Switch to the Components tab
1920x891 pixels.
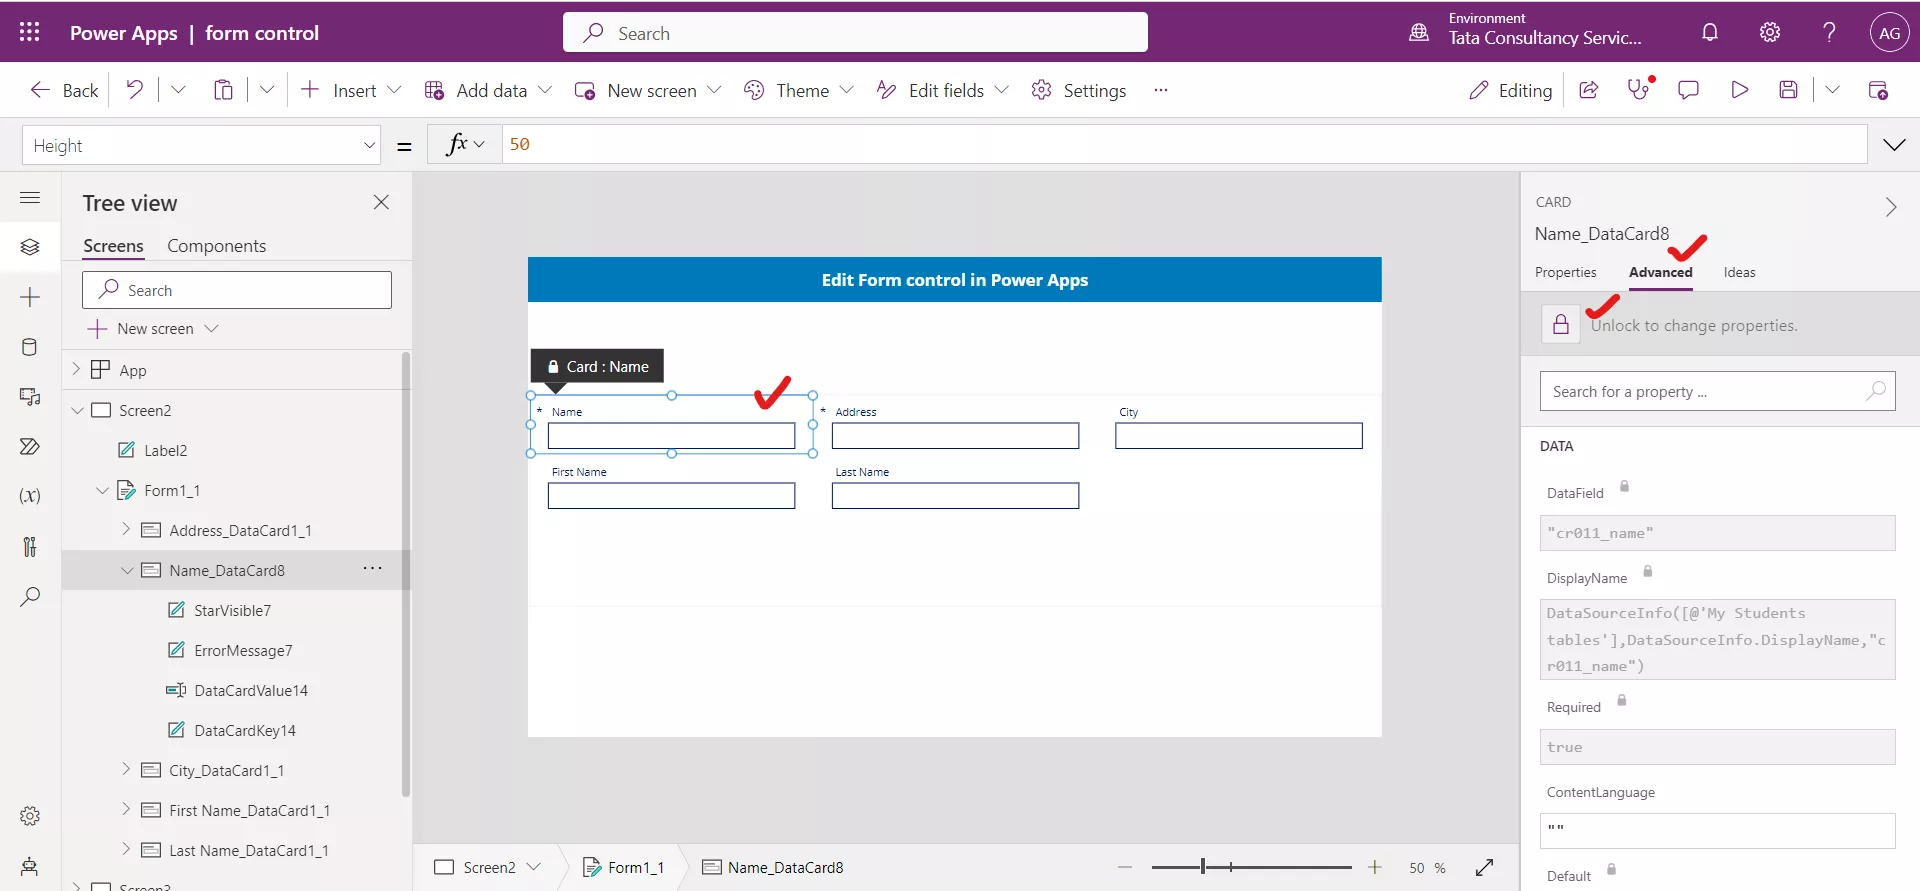(x=216, y=245)
